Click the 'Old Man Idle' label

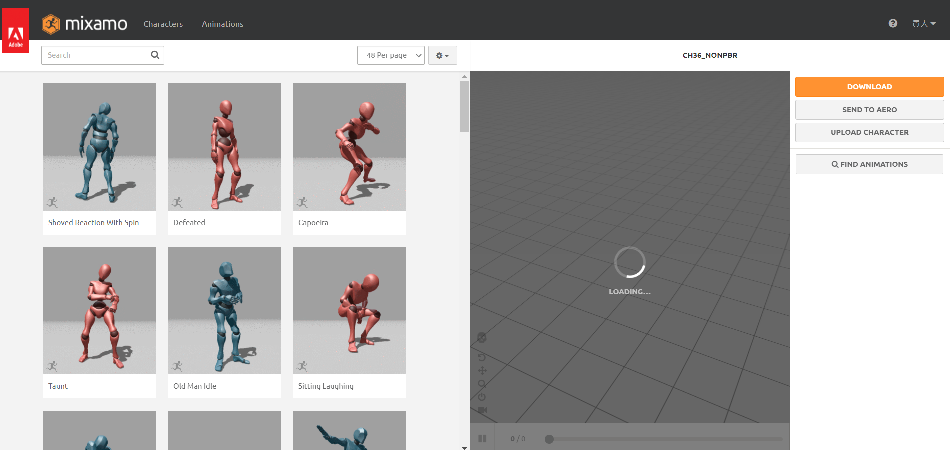pos(196,386)
